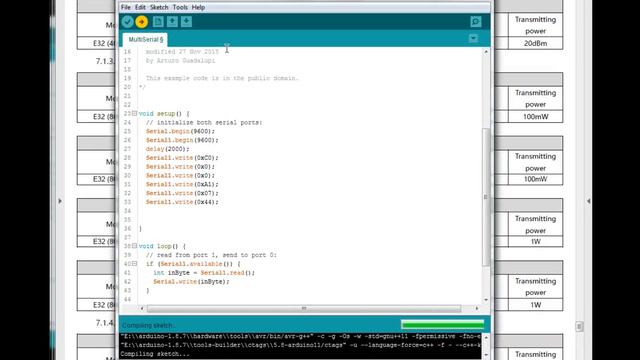
Task: Collapse the void loop() code block
Action: (x=134, y=246)
